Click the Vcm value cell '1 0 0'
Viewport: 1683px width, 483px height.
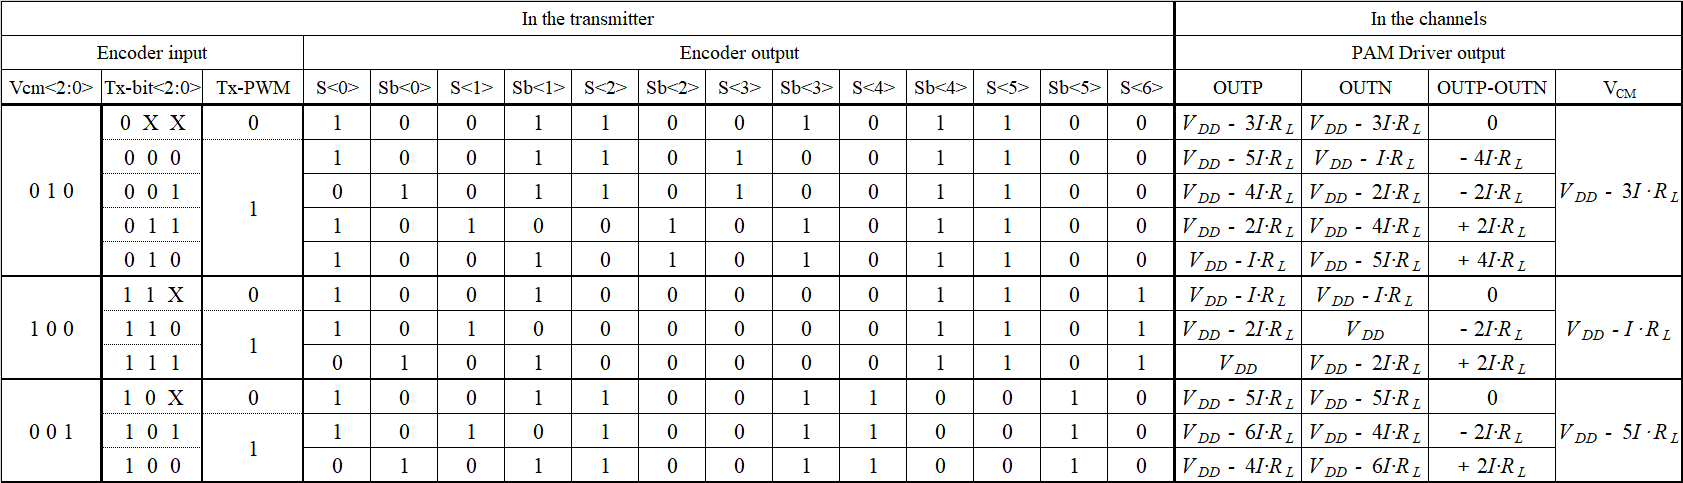coord(51,329)
